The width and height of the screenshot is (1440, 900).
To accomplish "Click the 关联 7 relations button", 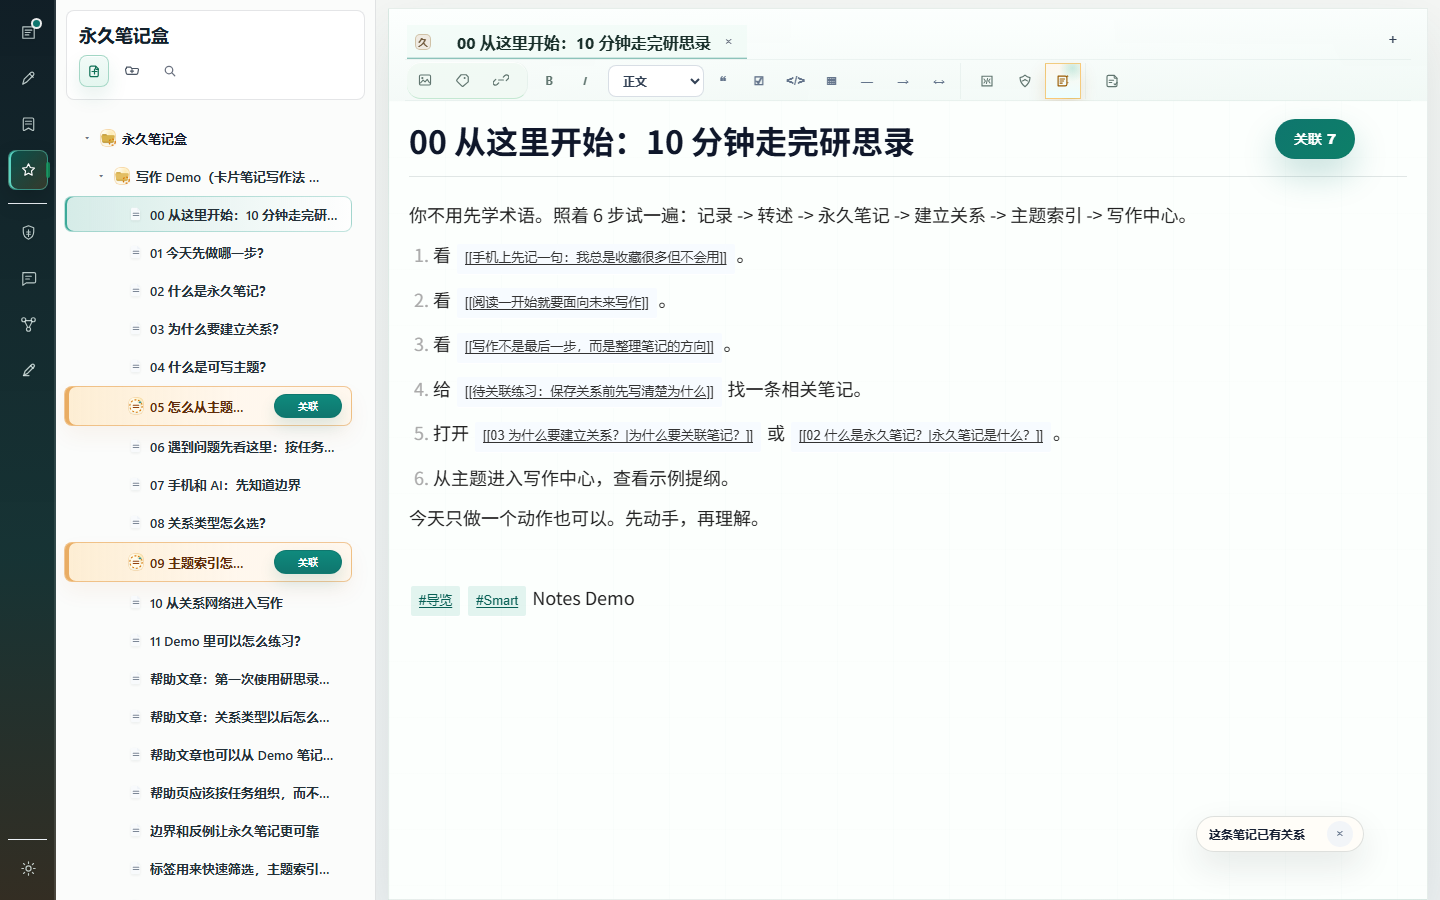I will (x=1314, y=139).
